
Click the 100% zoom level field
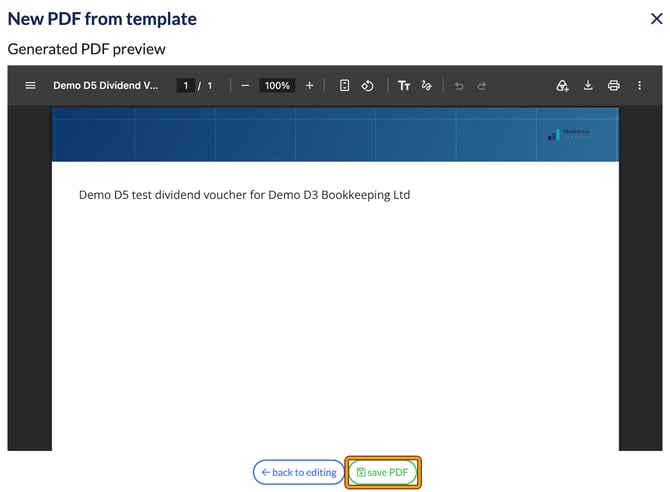[x=277, y=85]
